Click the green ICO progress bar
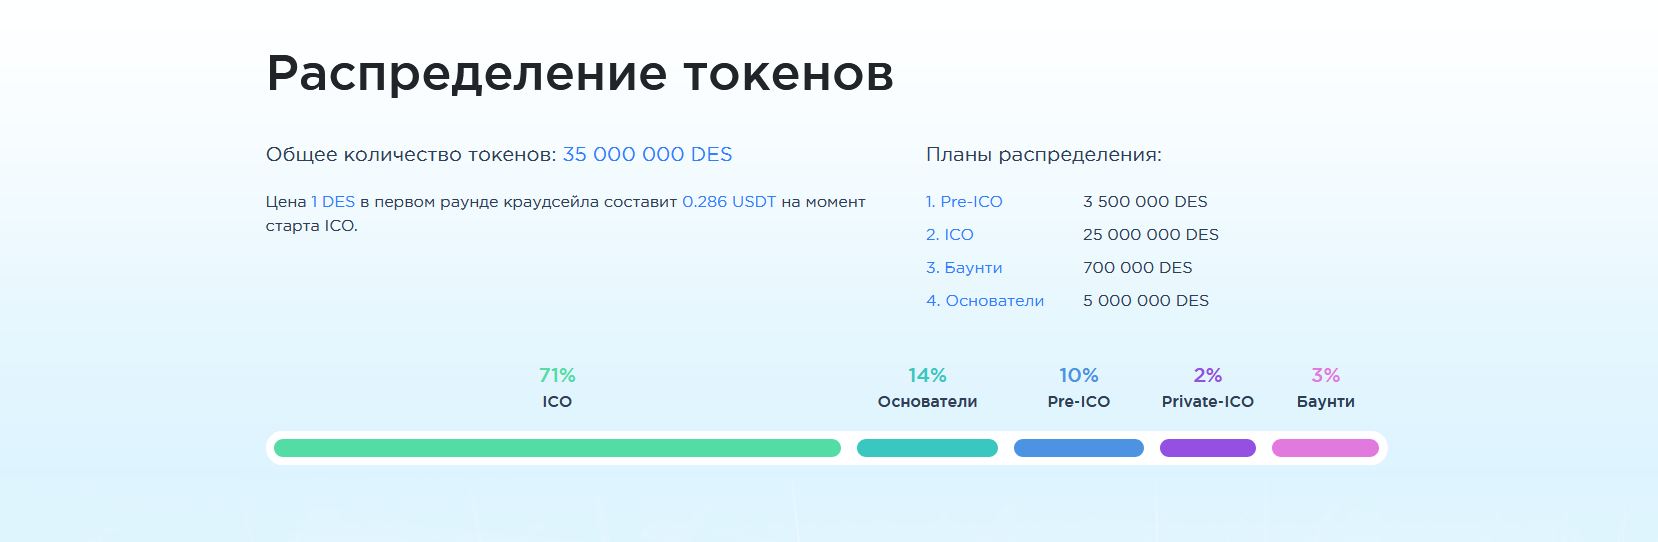The image size is (1658, 542). (557, 448)
